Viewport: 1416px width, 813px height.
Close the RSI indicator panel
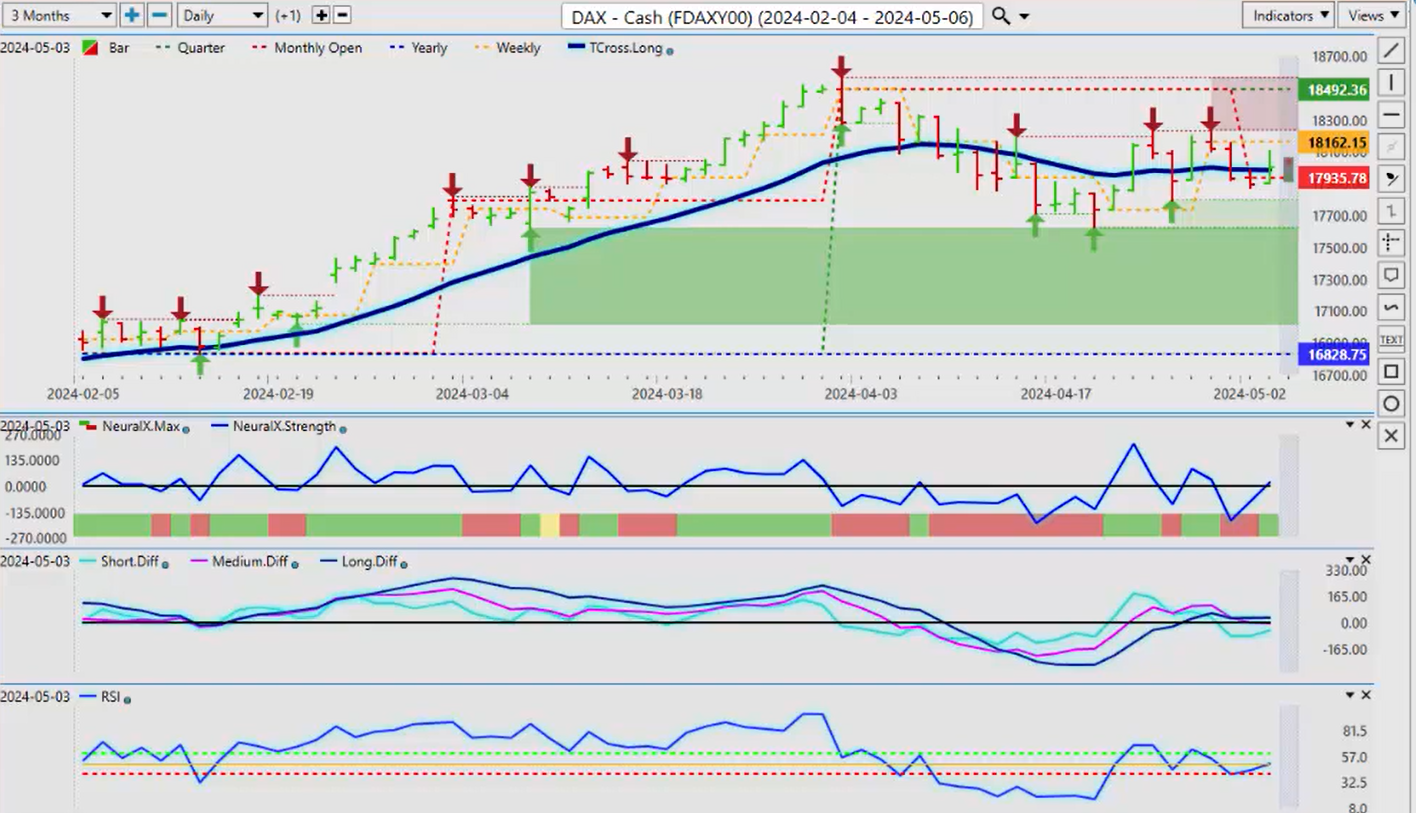click(1366, 695)
